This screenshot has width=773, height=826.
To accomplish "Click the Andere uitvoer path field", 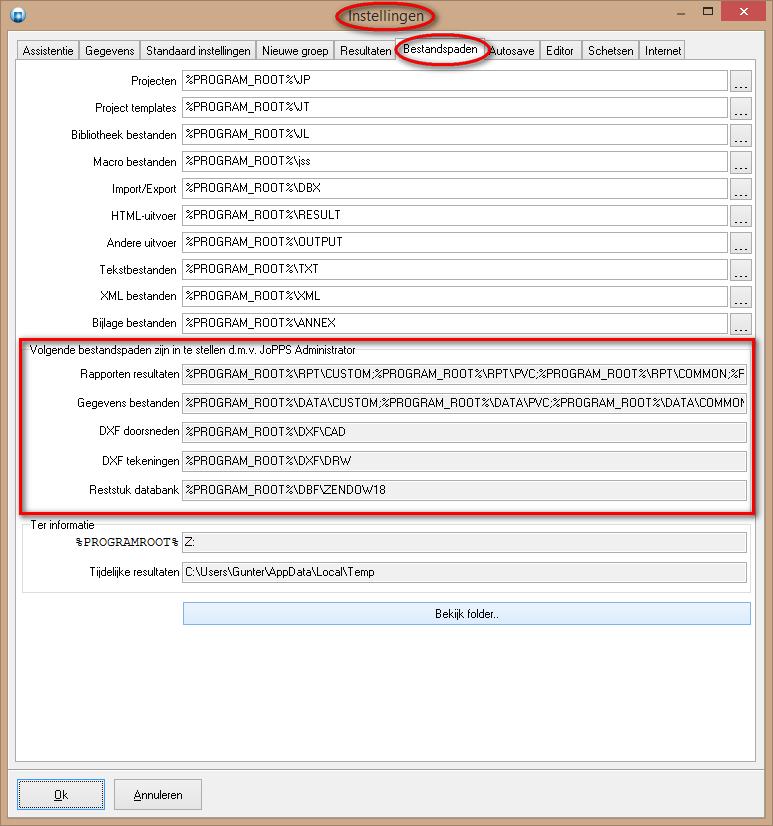I will (x=455, y=242).
